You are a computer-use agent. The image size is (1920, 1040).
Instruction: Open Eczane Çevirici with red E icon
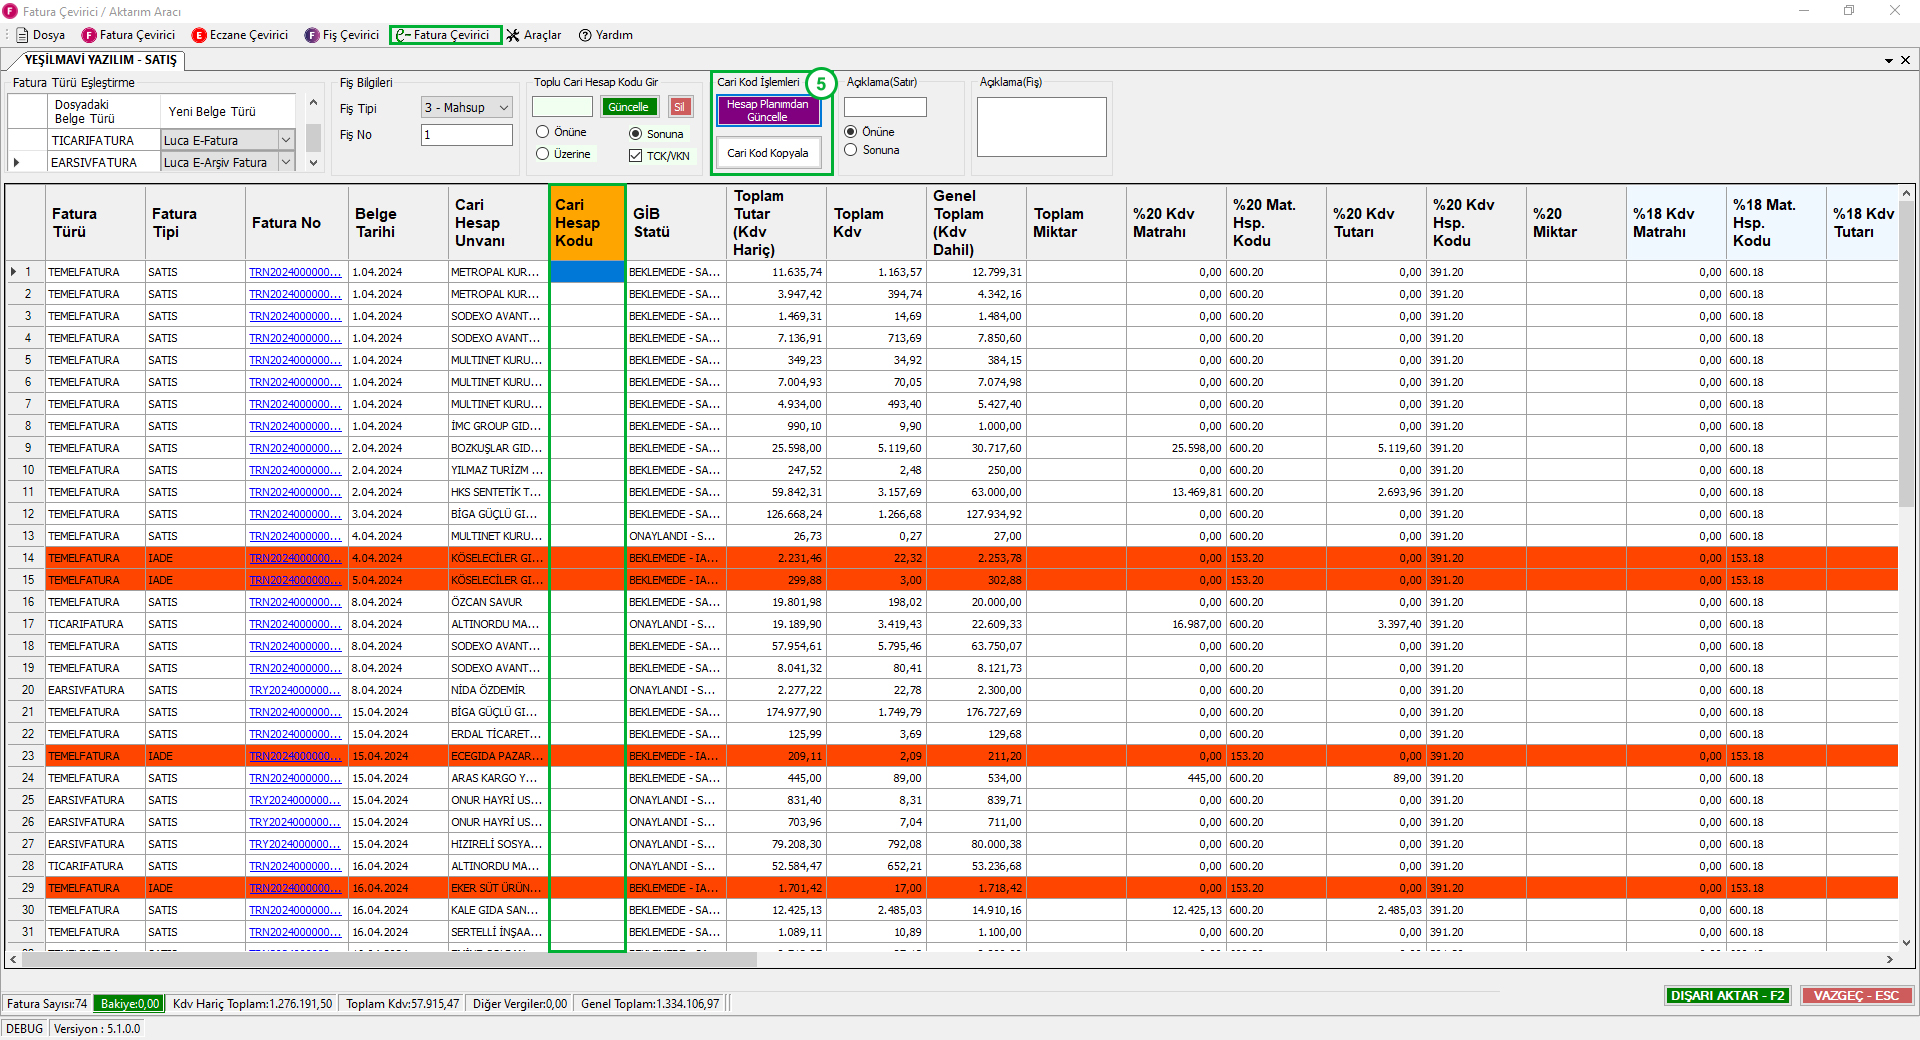click(x=240, y=35)
